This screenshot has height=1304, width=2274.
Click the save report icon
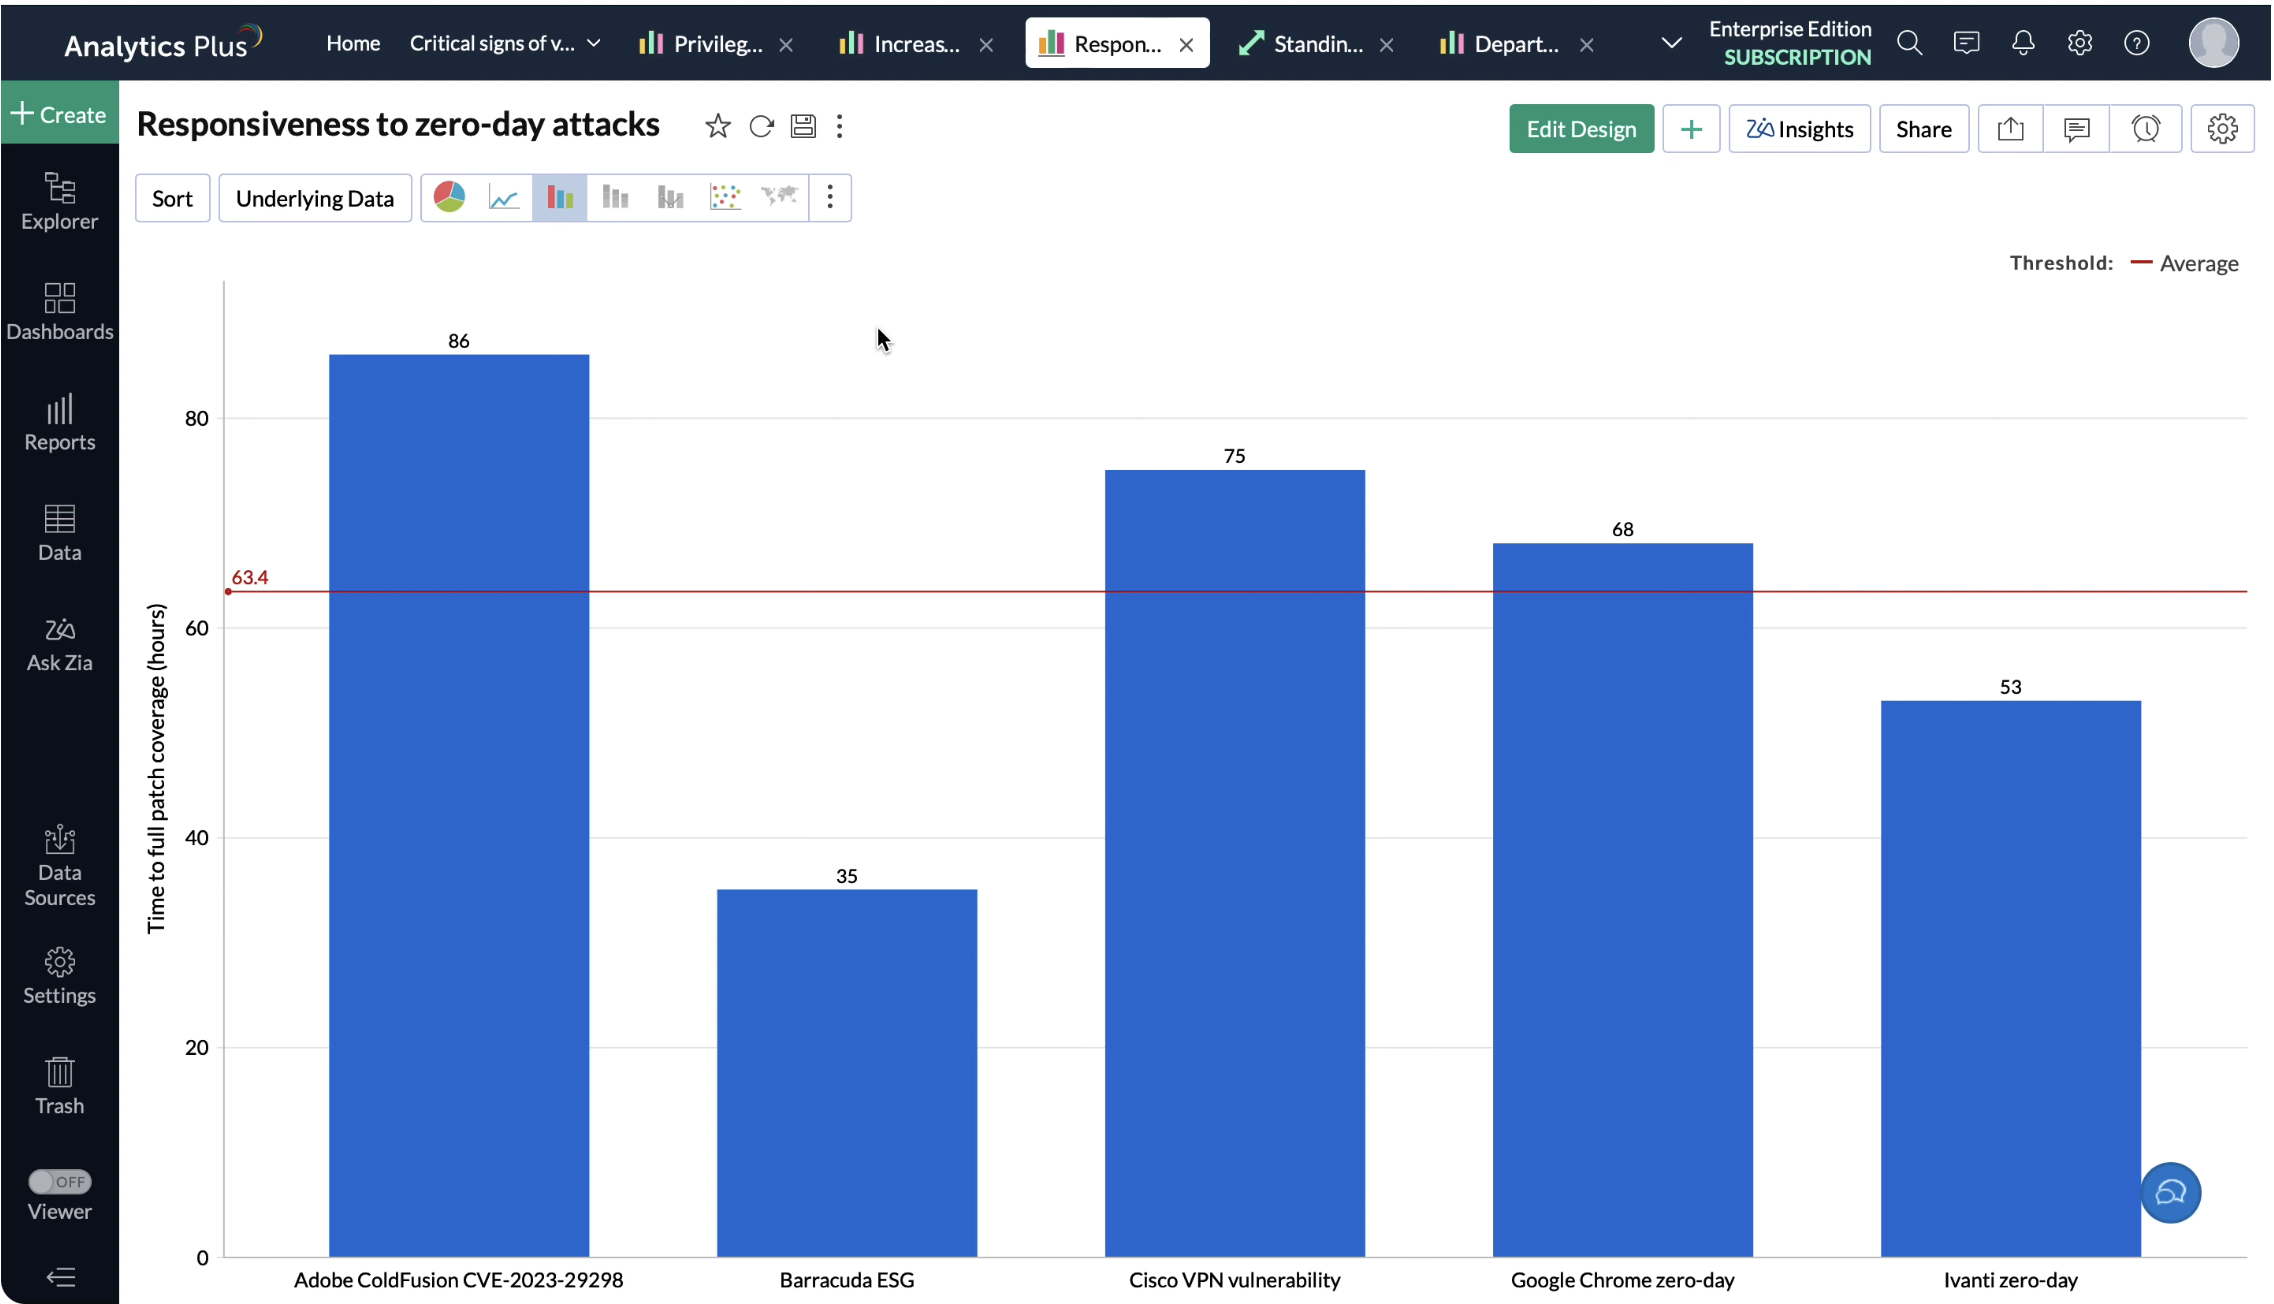click(803, 126)
